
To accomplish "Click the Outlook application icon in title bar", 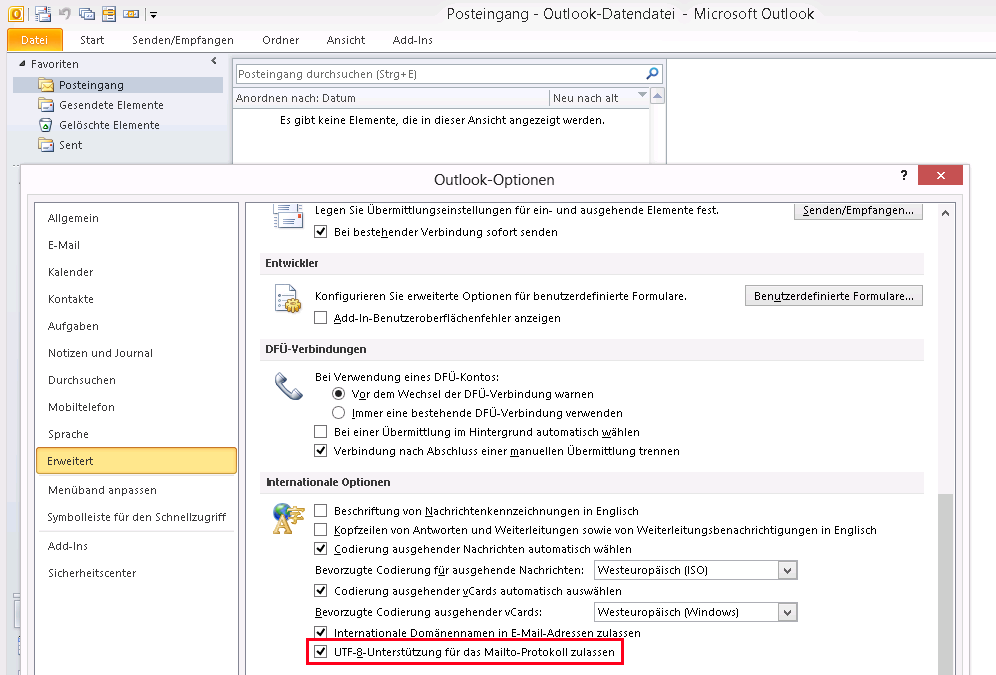I will (x=16, y=14).
